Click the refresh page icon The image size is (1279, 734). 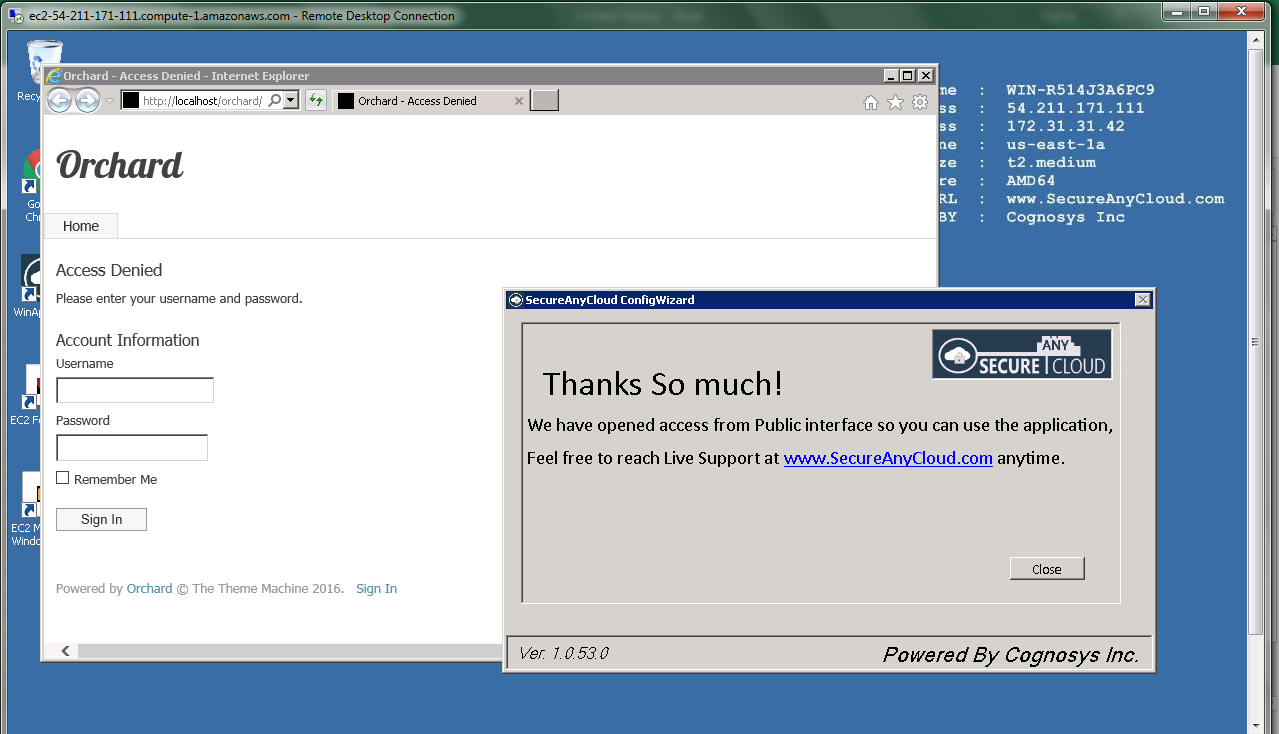(x=316, y=100)
